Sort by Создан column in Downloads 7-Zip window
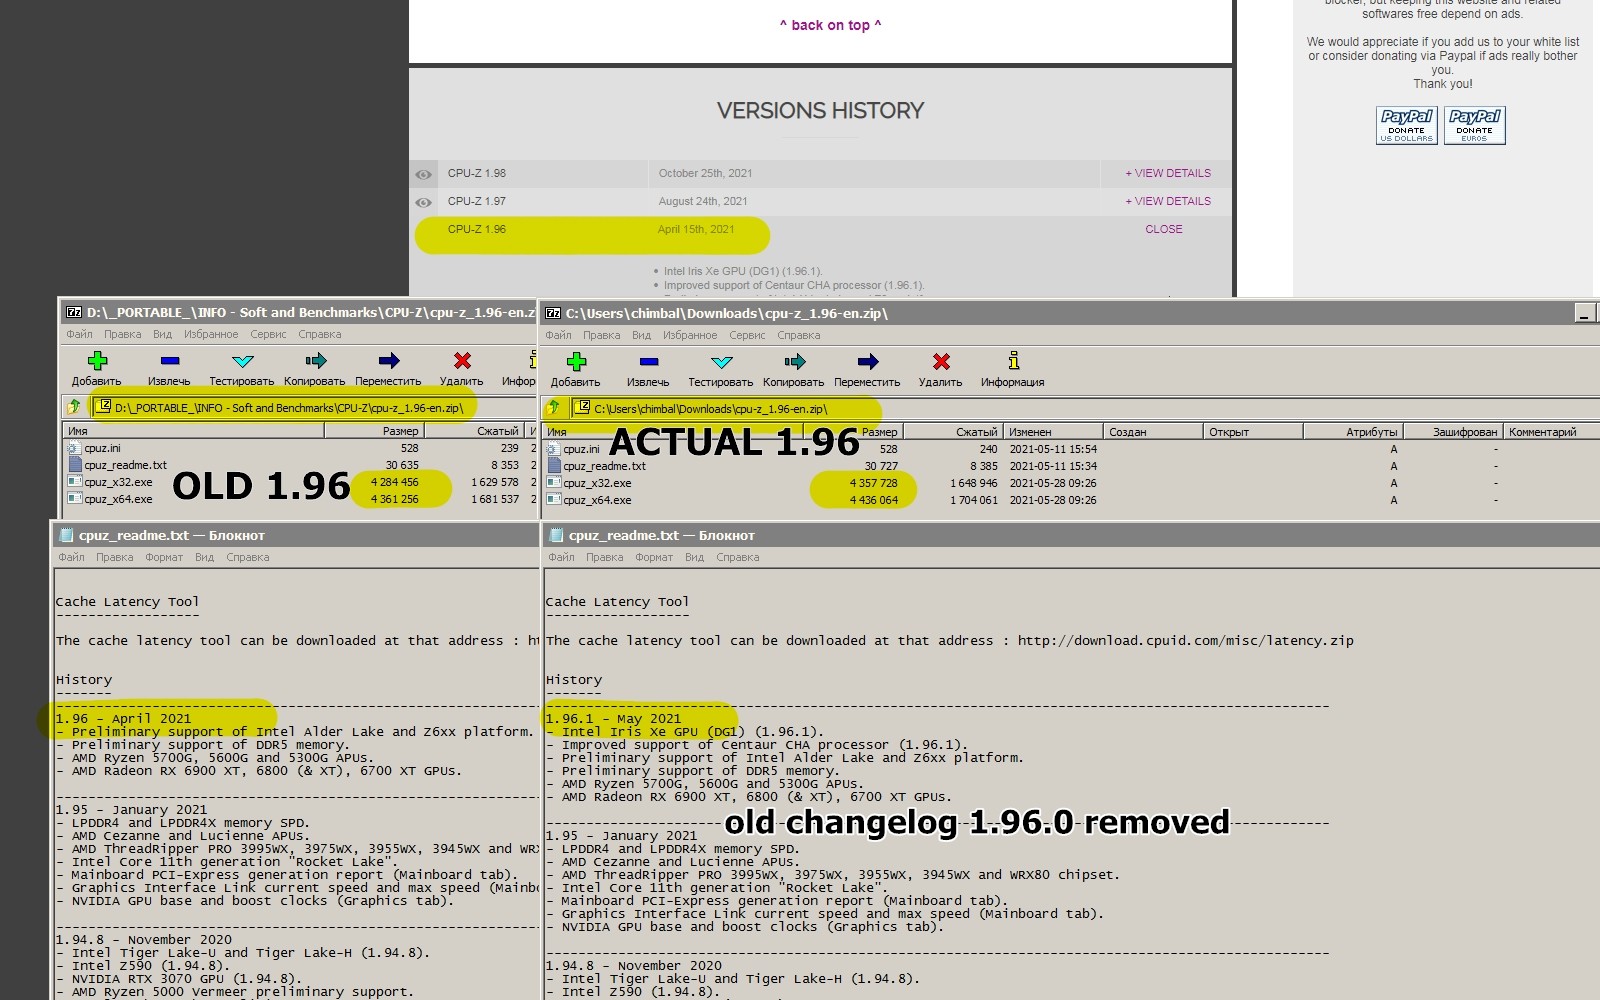The width and height of the screenshot is (1600, 1000). pyautogui.click(x=1153, y=432)
